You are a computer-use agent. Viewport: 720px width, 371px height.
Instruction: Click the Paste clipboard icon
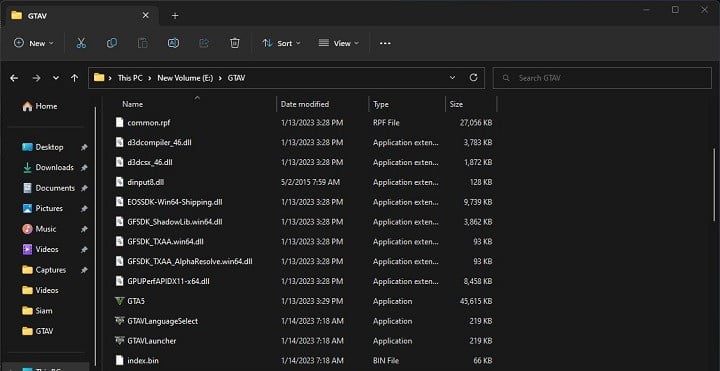pos(142,43)
